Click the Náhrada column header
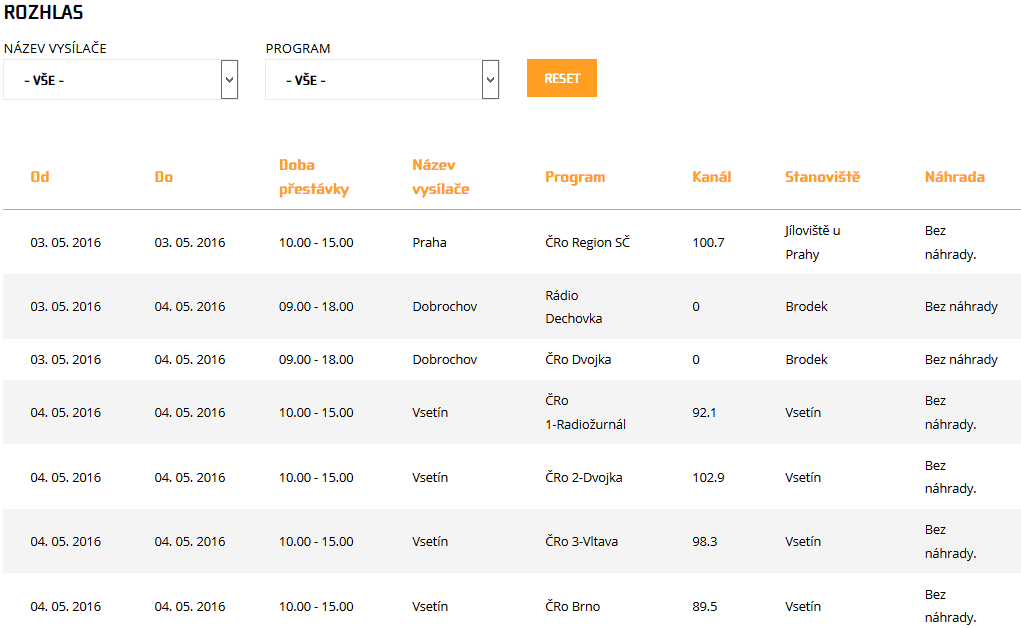The height and width of the screenshot is (628, 1021). 954,177
